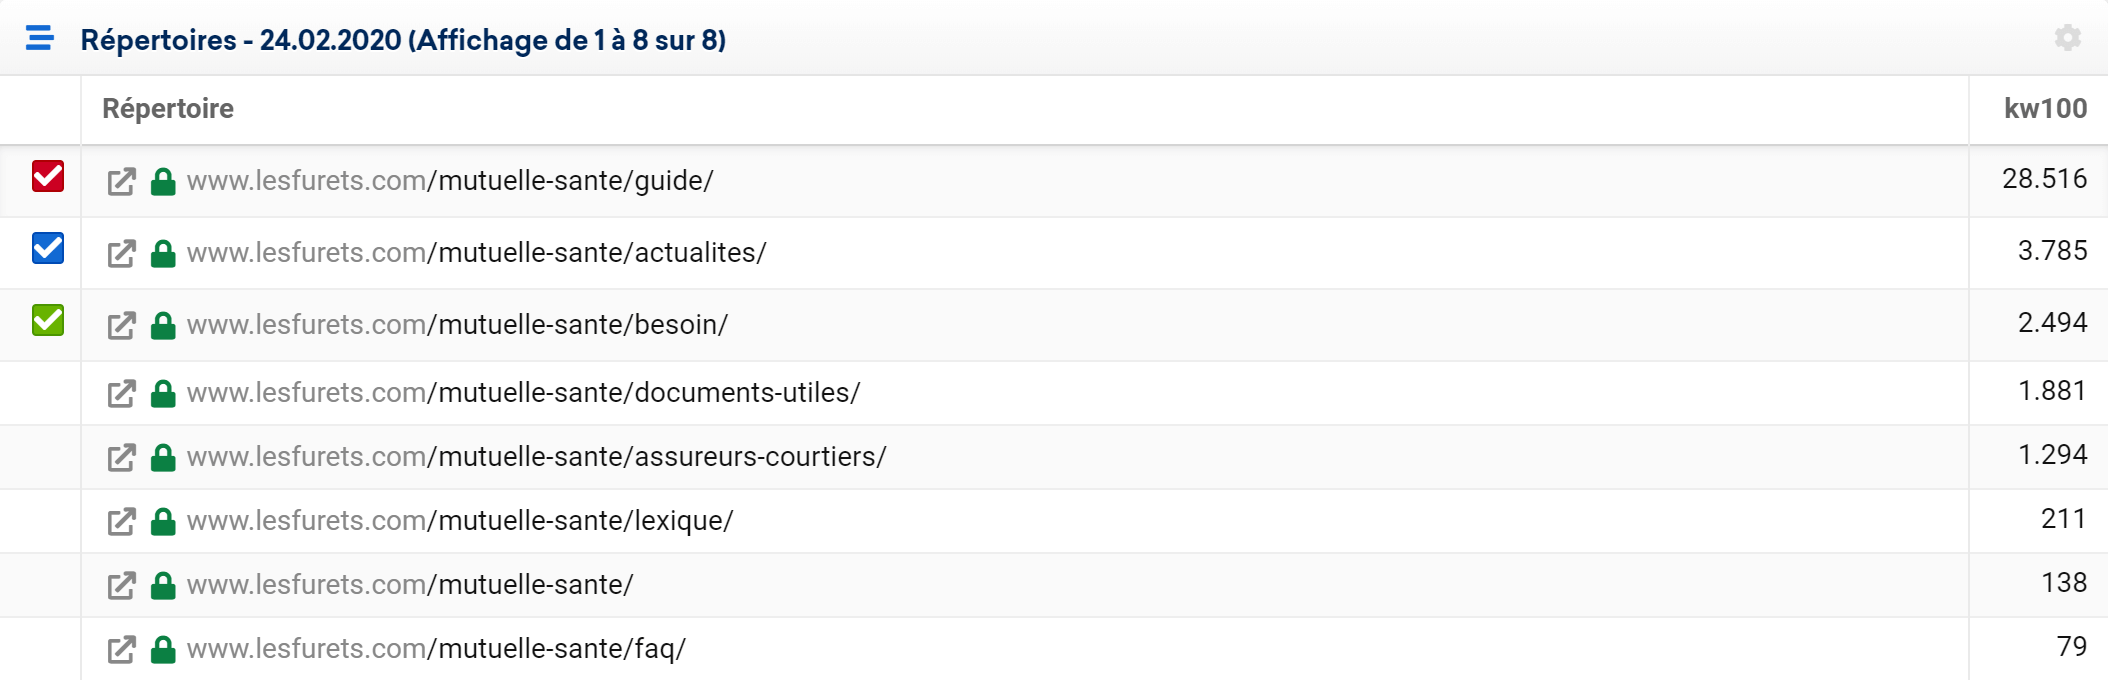Open the hamburger menu next to Répertoires
Viewport: 2108px width, 680px height.
pyautogui.click(x=40, y=38)
